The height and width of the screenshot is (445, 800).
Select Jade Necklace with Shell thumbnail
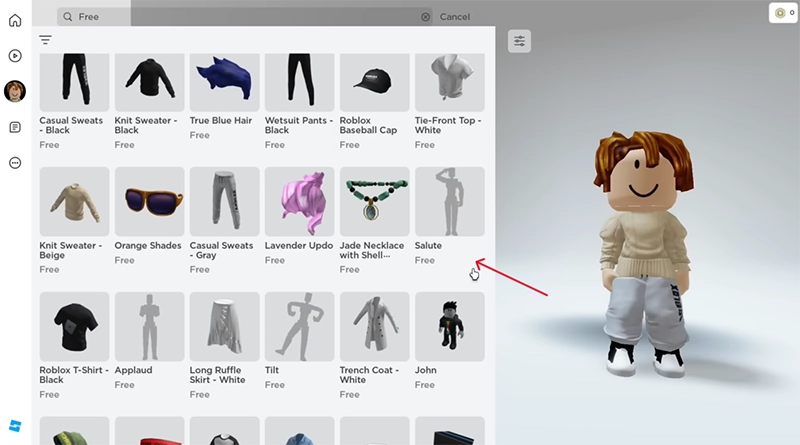pos(374,202)
